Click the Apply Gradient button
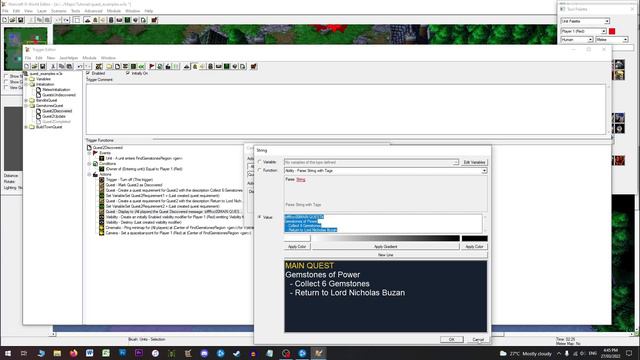 coord(386,247)
